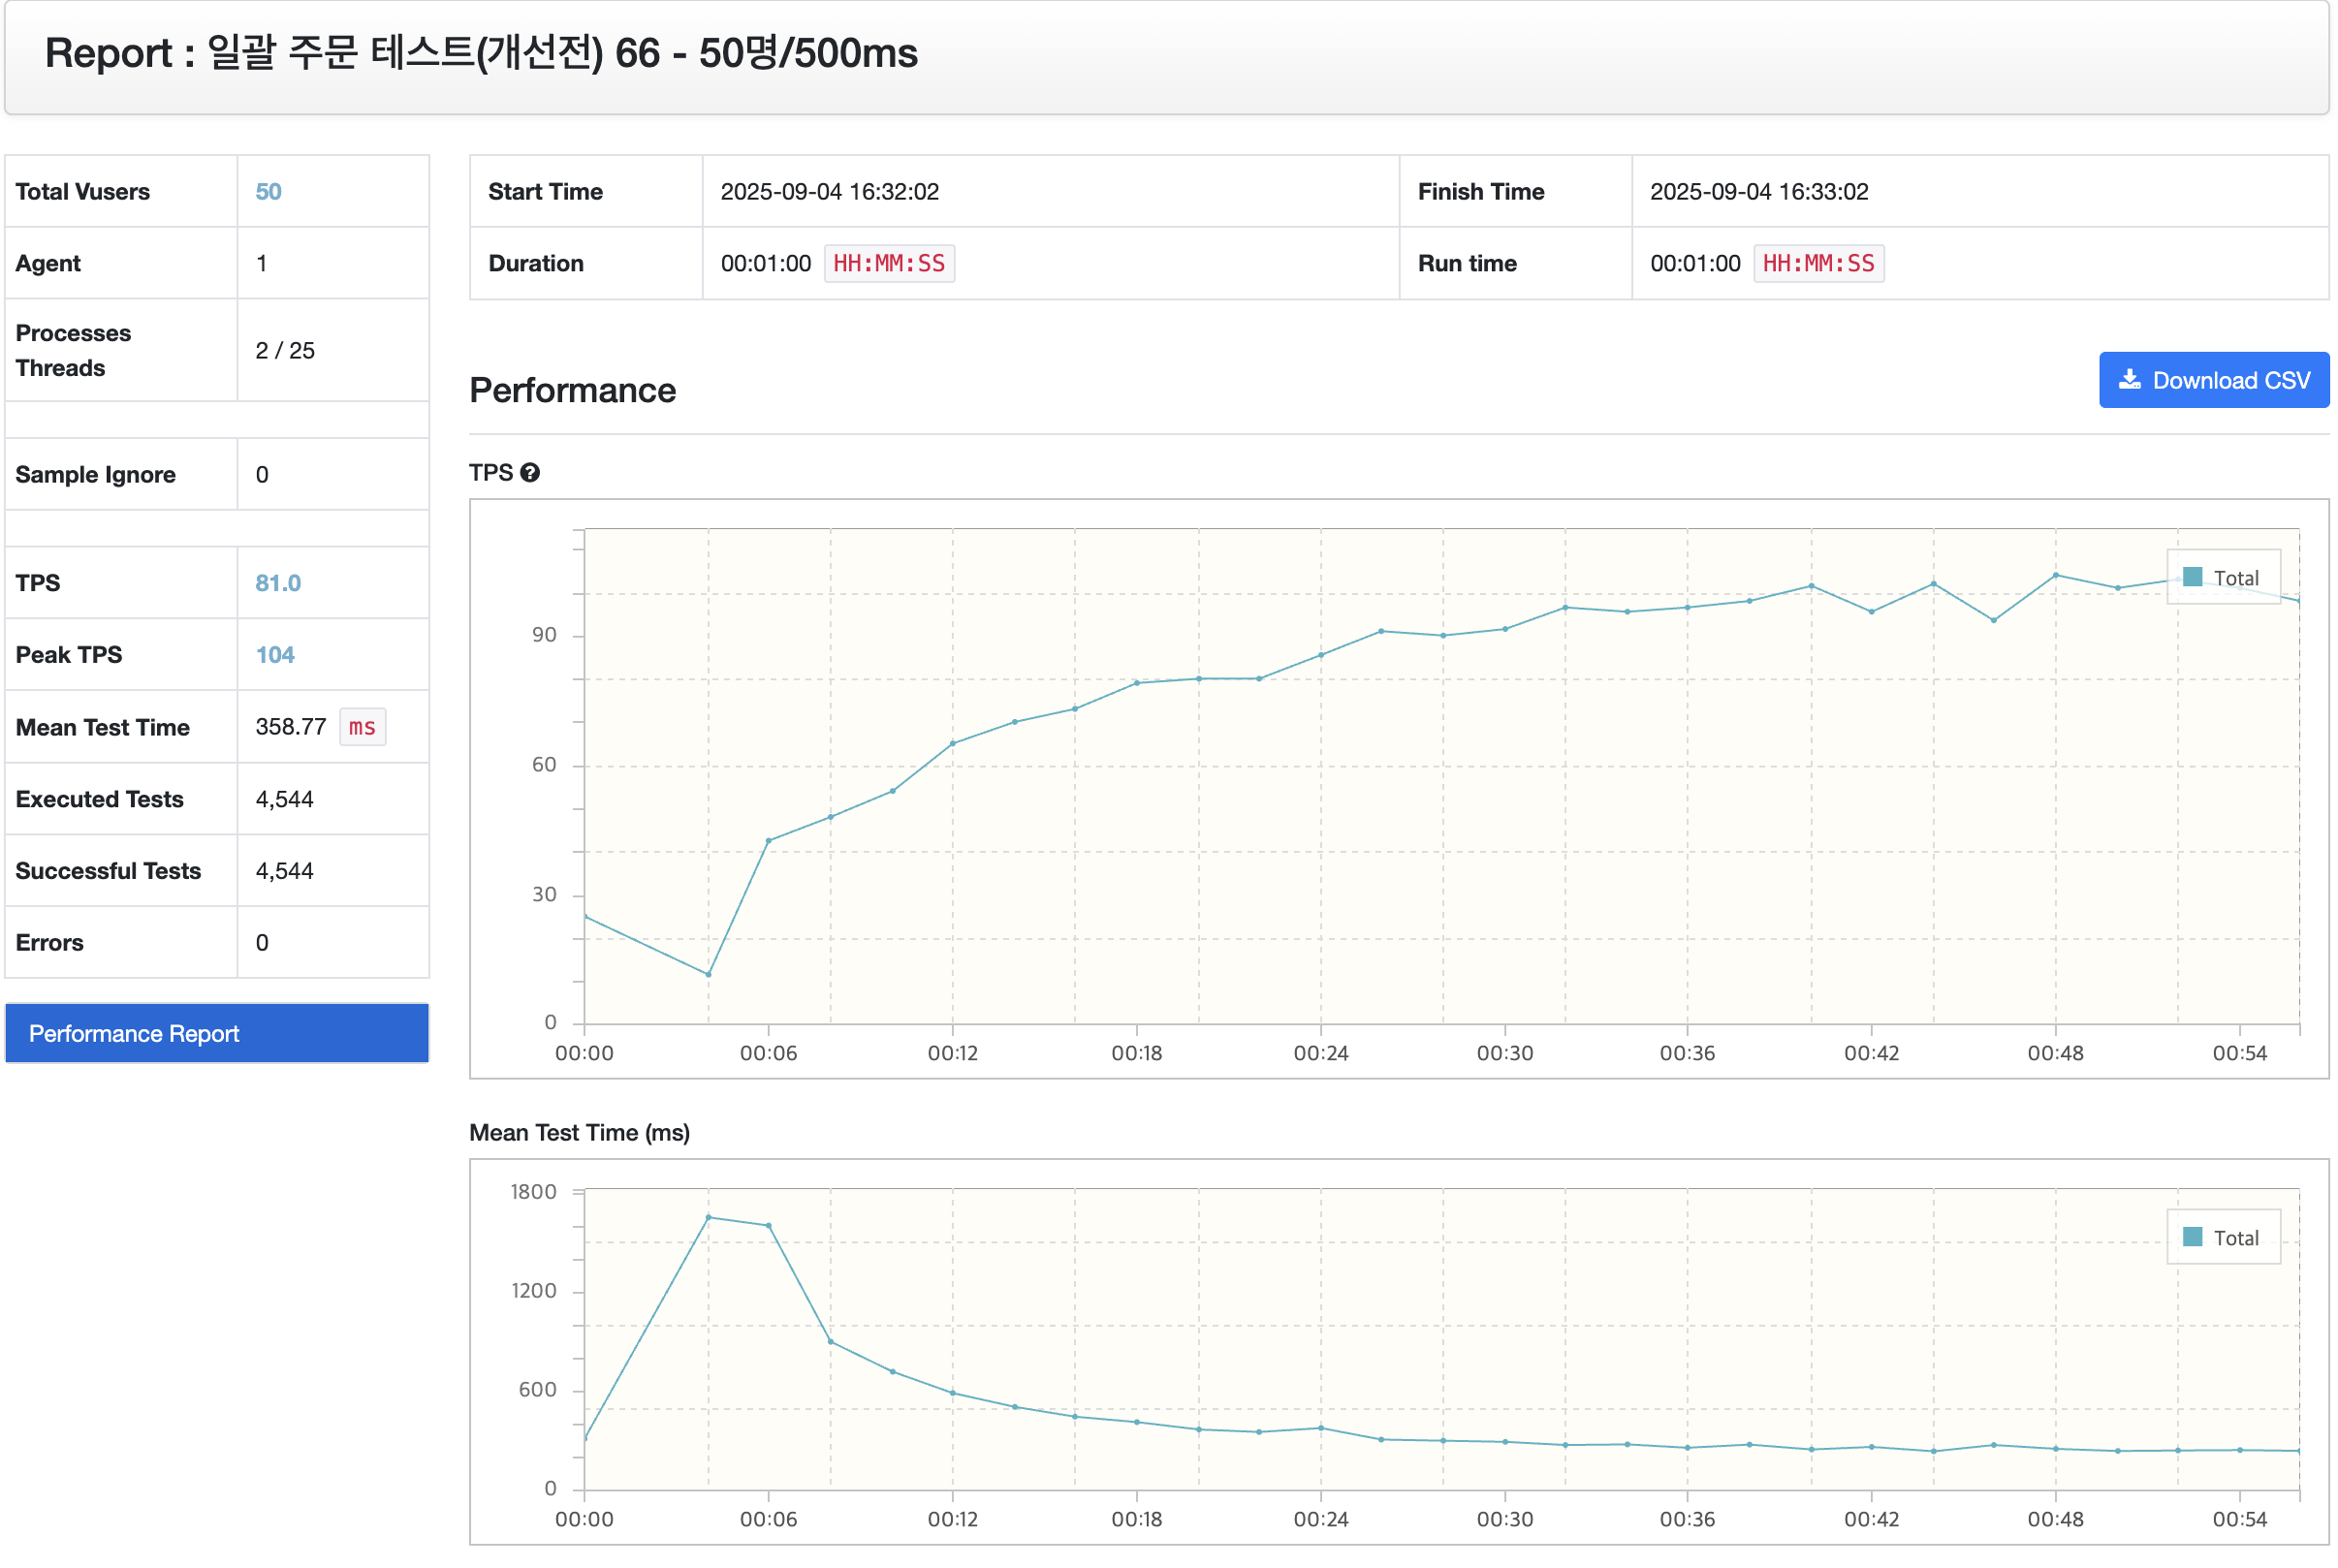Click the HH:MM:SS badge next to Run time

pyautogui.click(x=1818, y=264)
